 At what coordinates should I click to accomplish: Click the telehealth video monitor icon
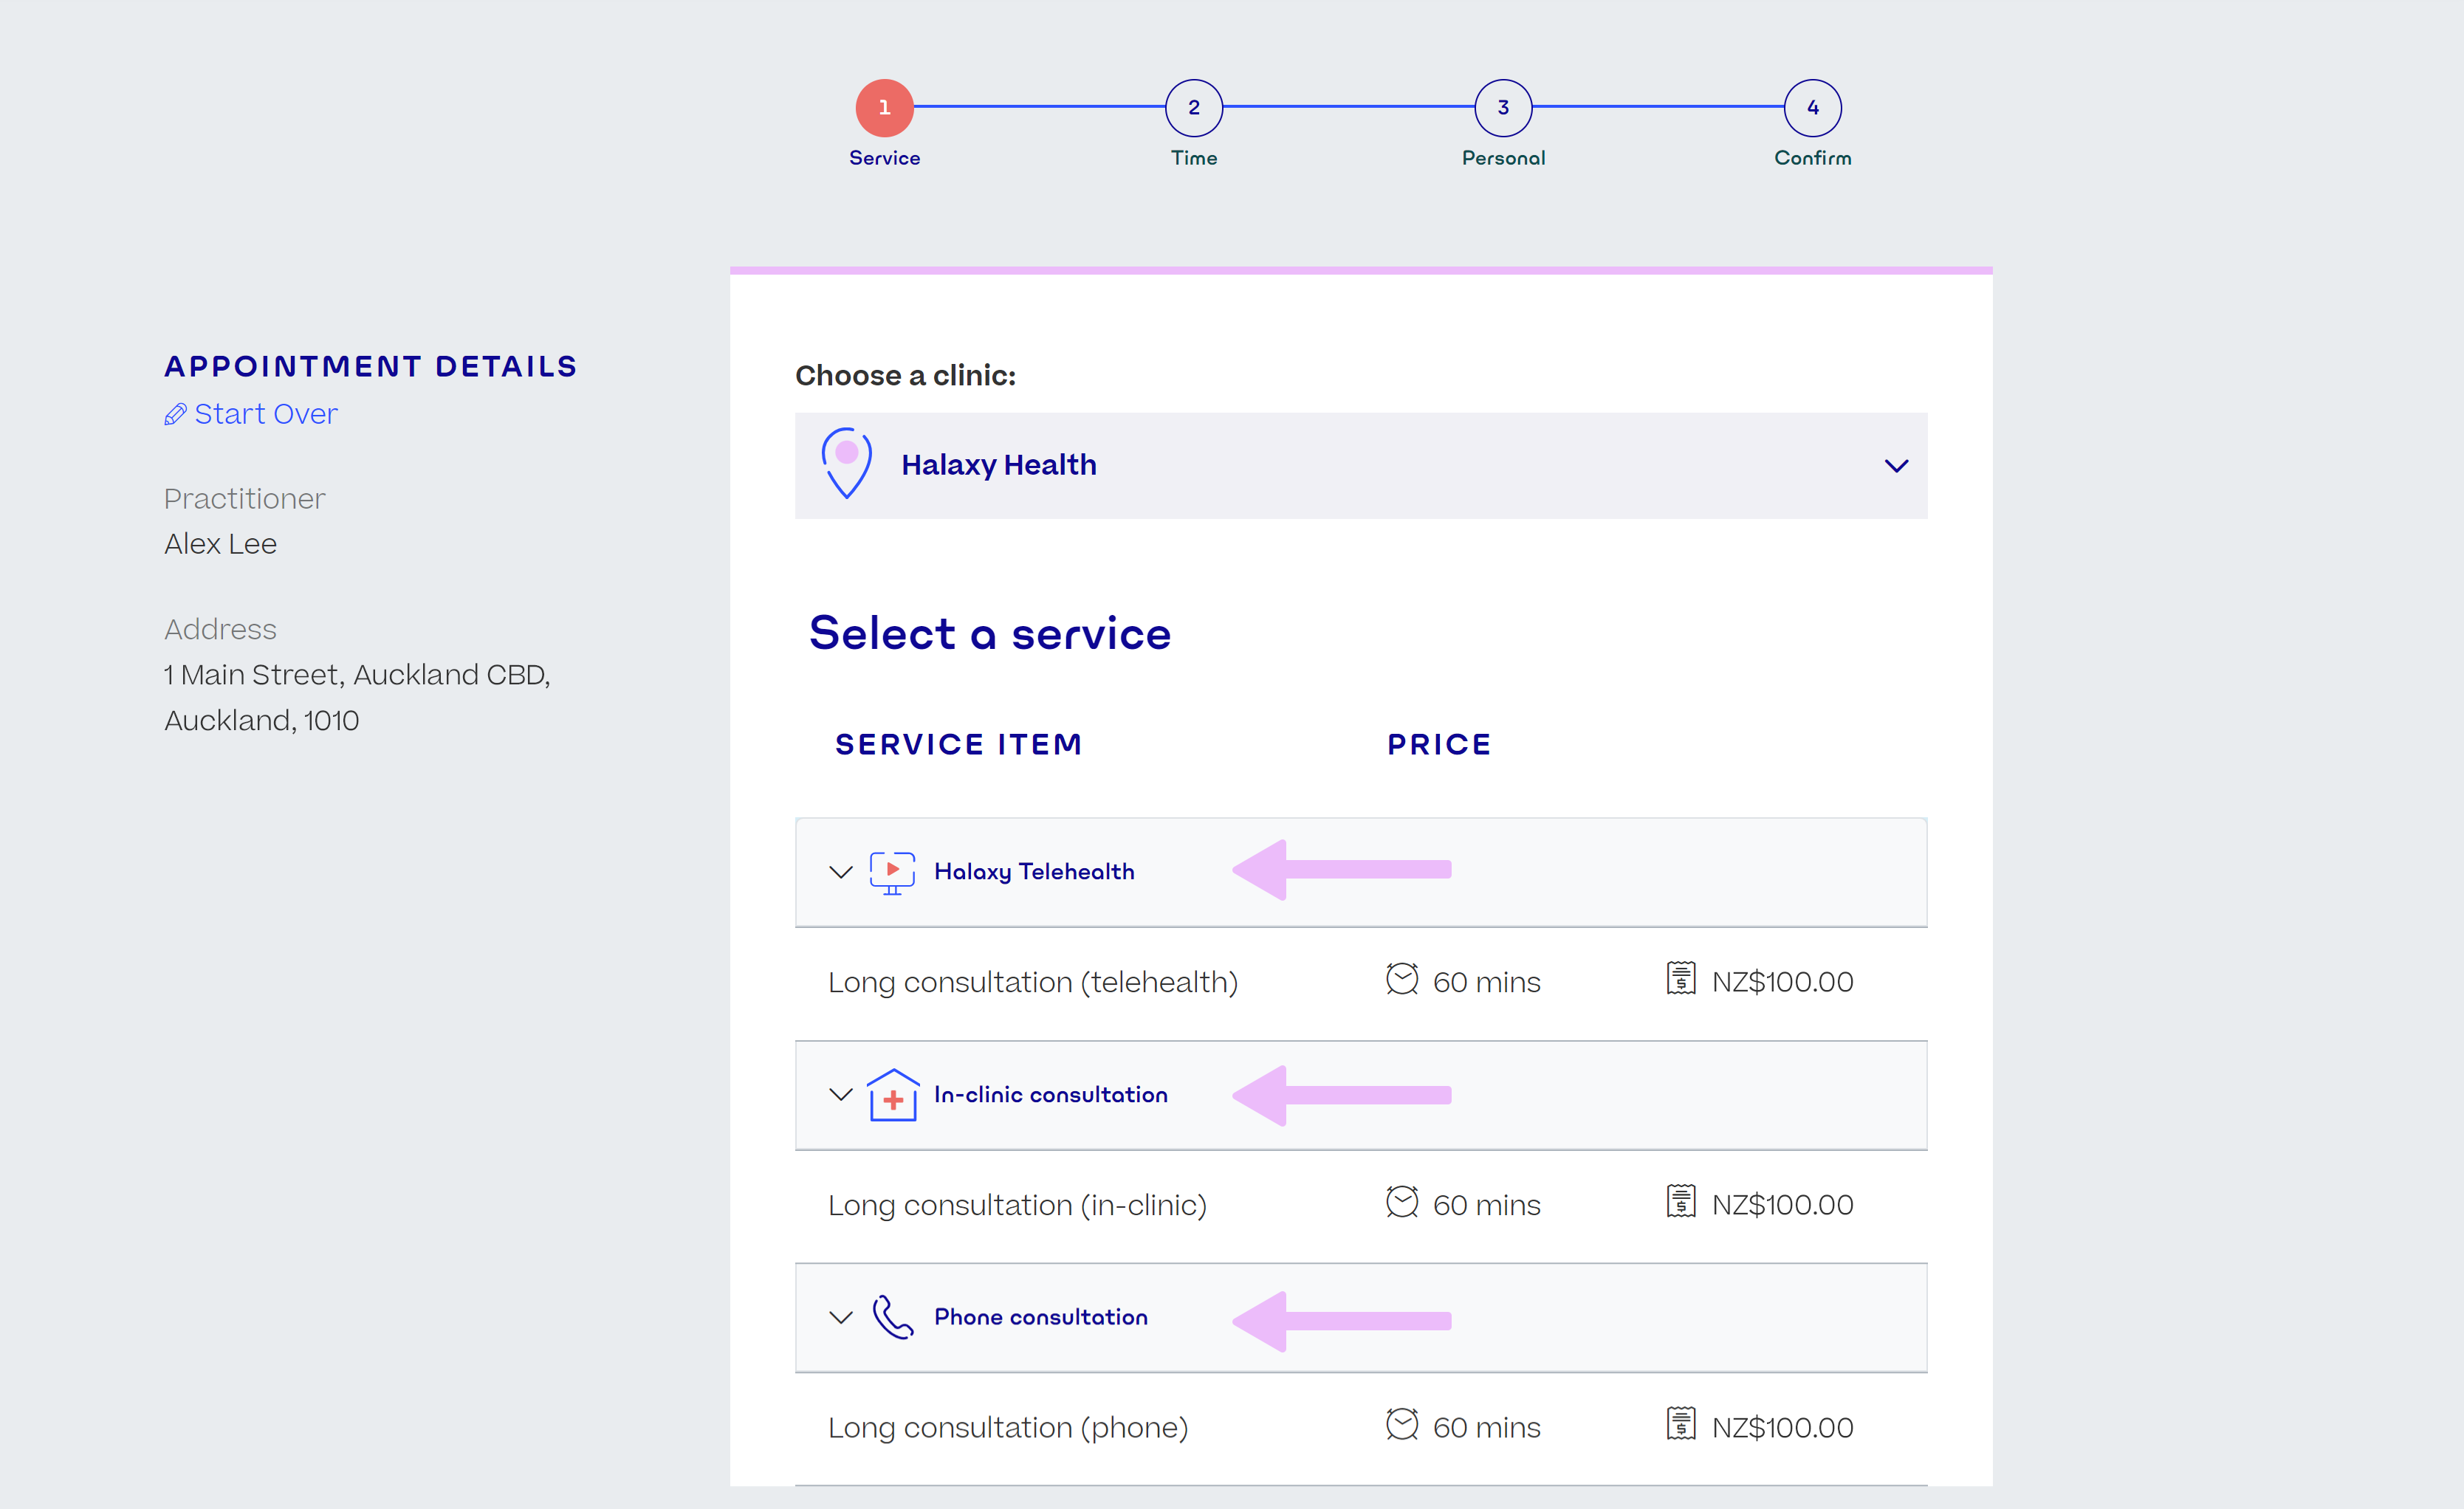[892, 873]
